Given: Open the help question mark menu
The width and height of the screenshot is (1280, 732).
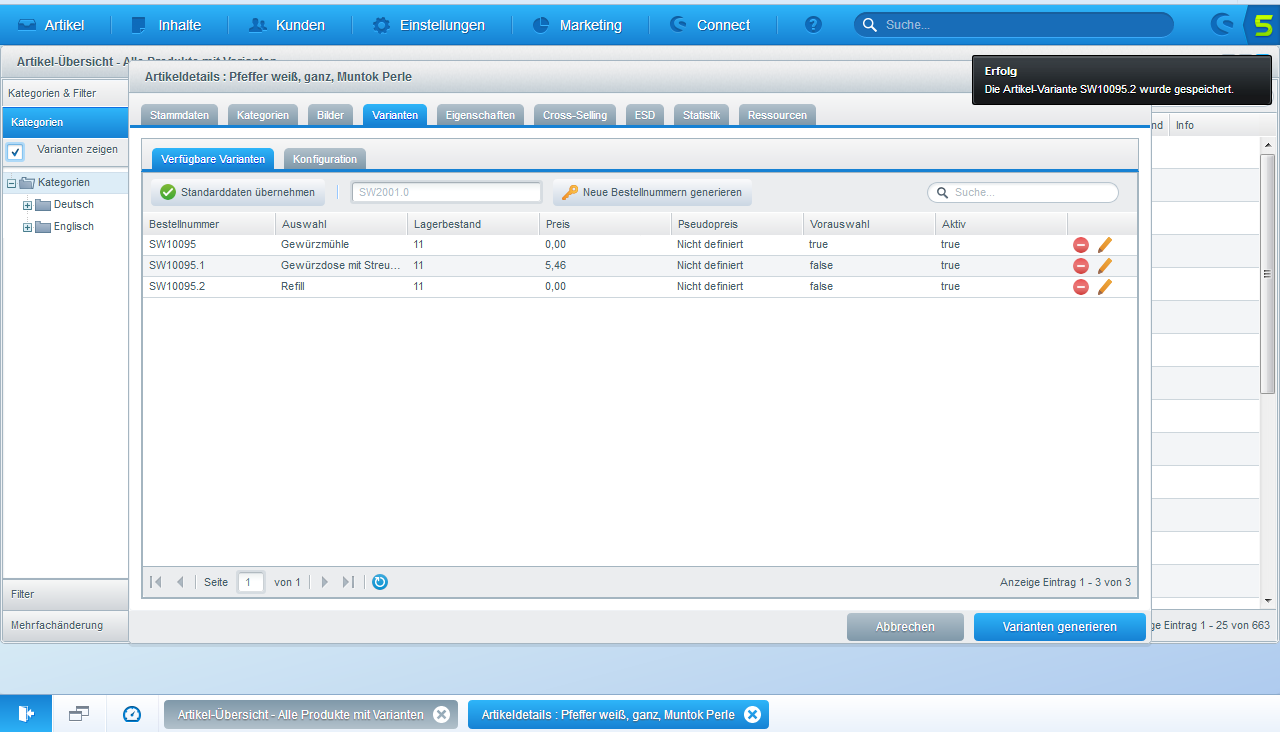Looking at the screenshot, I should [x=813, y=25].
